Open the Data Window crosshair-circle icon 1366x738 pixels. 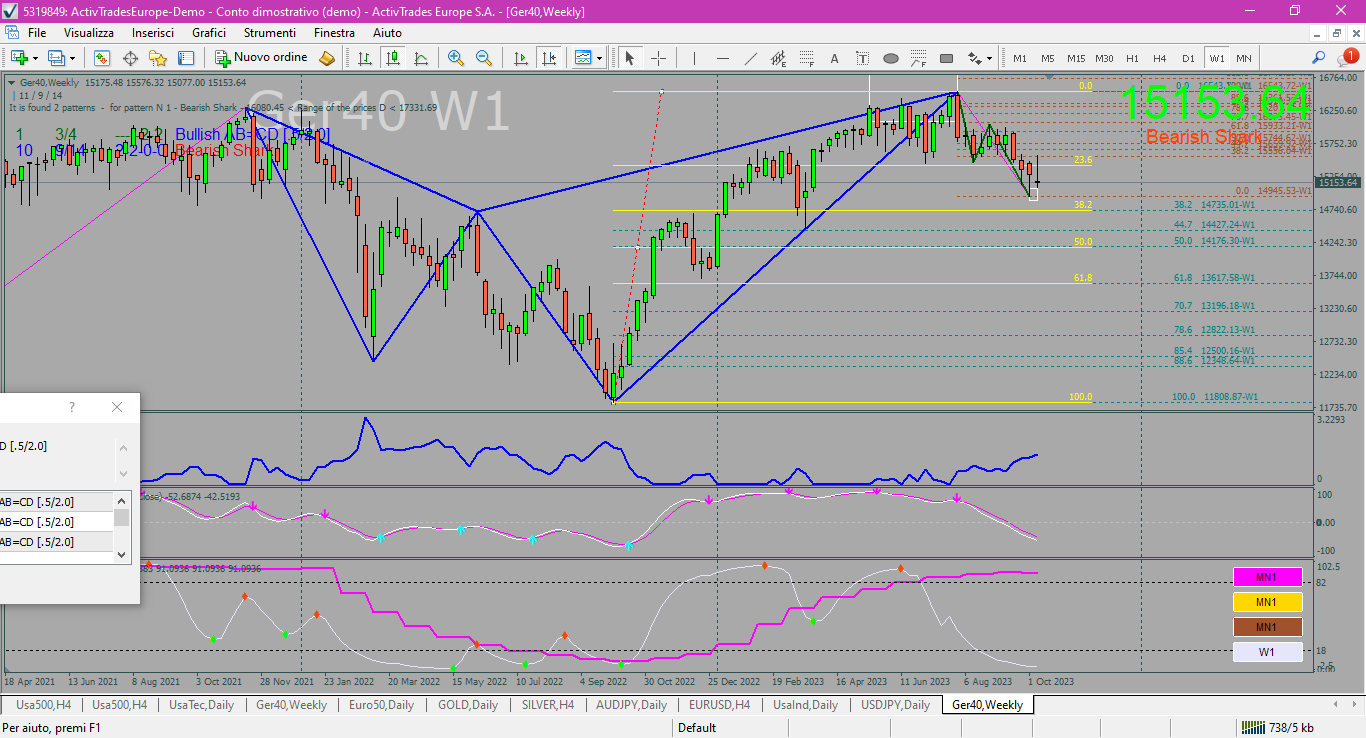[x=130, y=58]
